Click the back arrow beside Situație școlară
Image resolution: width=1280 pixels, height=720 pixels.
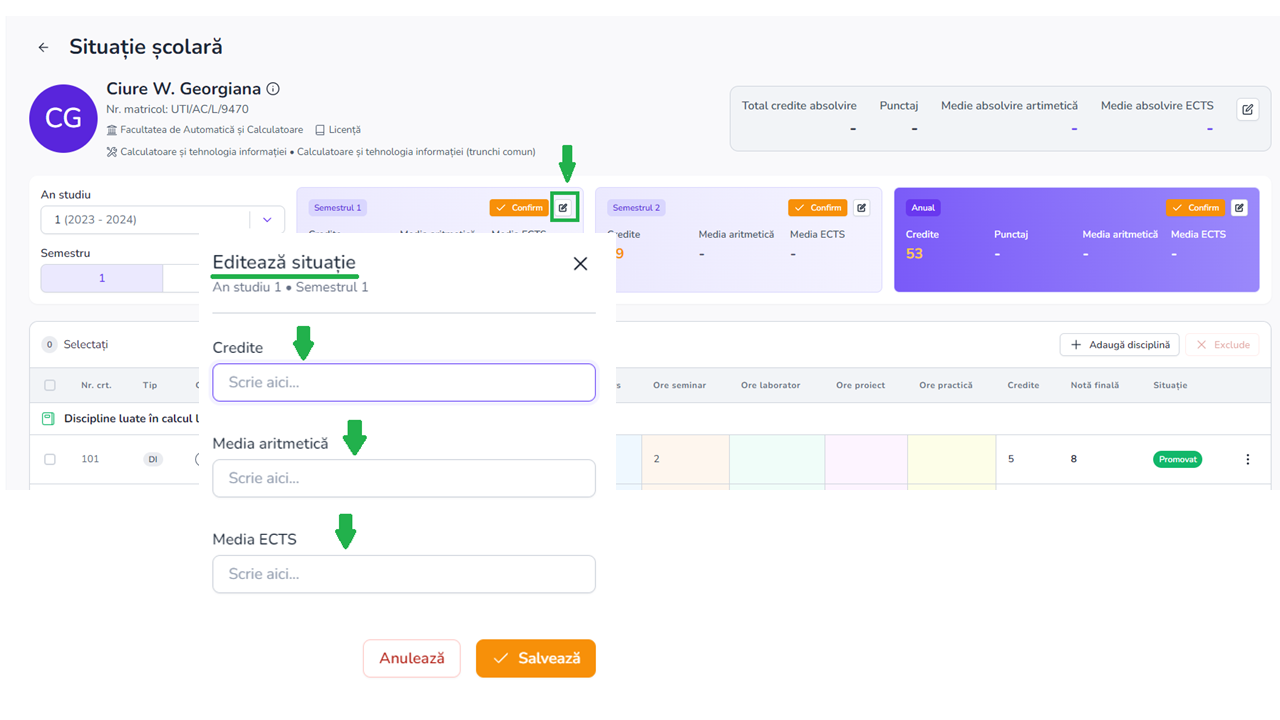(43, 47)
